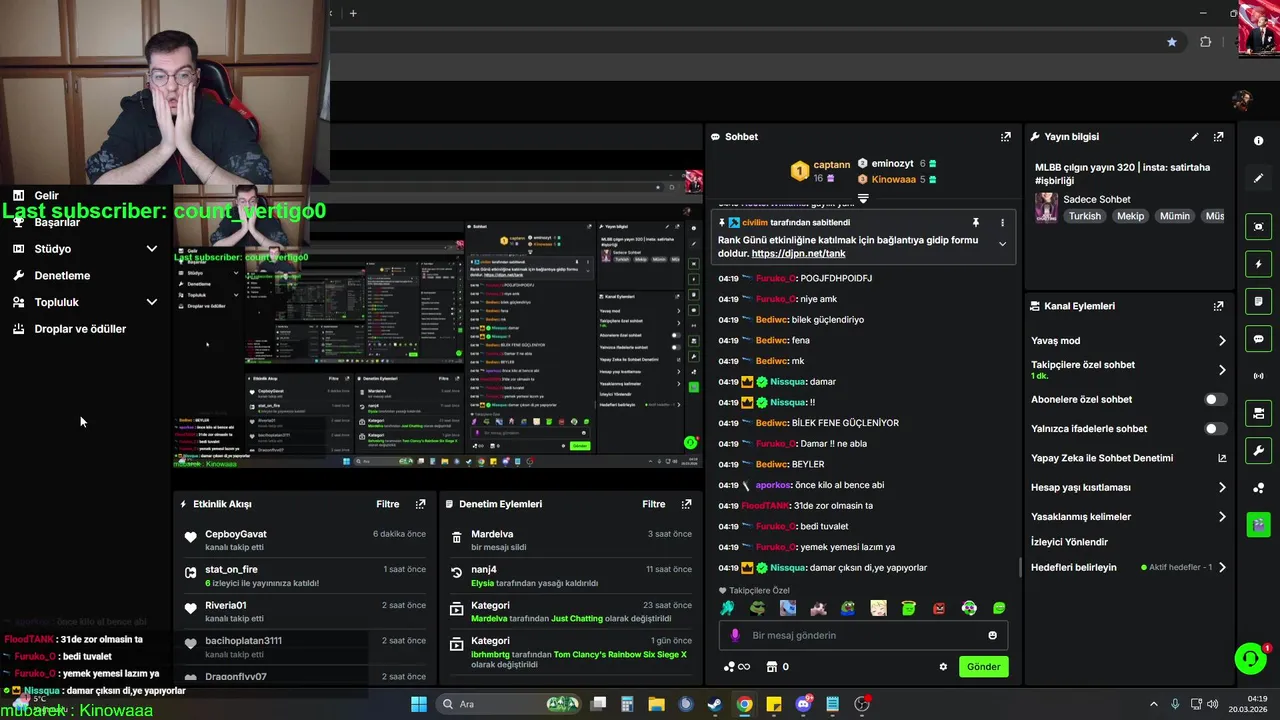Expand Yasaklanmış kelimeler options
Viewport: 1280px width, 720px height.
1222,517
